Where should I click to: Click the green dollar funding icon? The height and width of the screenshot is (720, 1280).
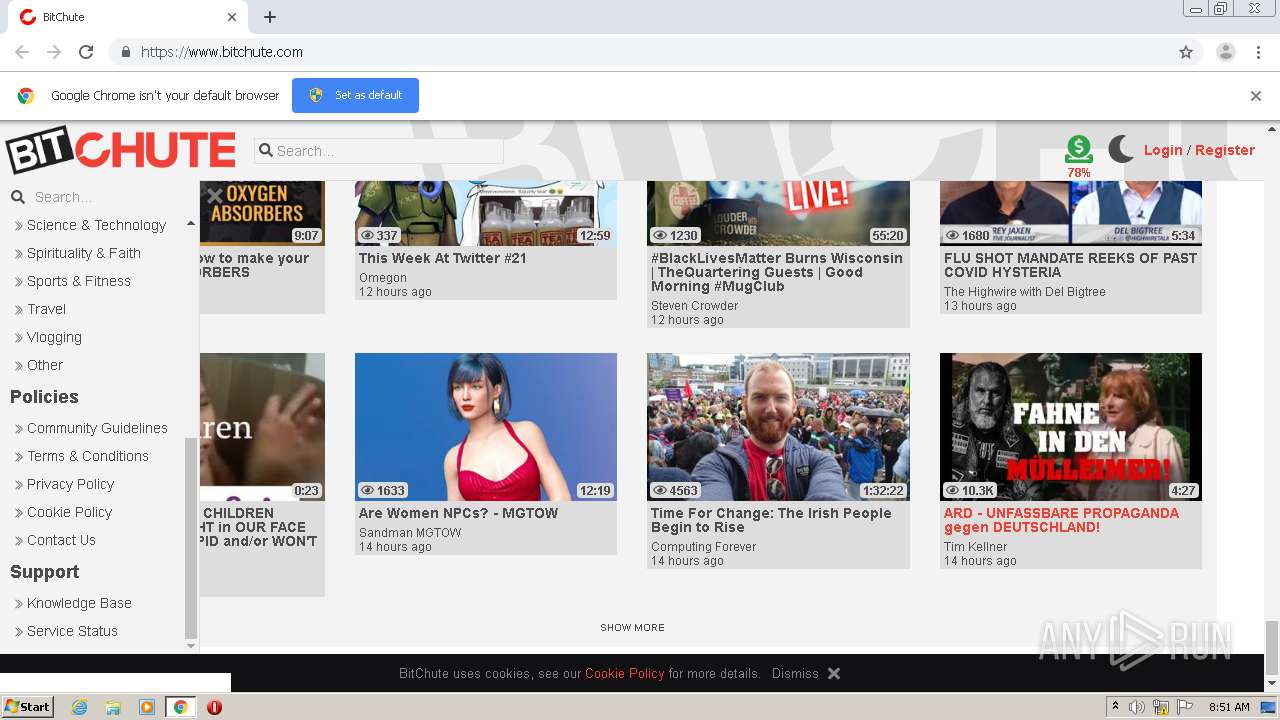click(x=1078, y=150)
